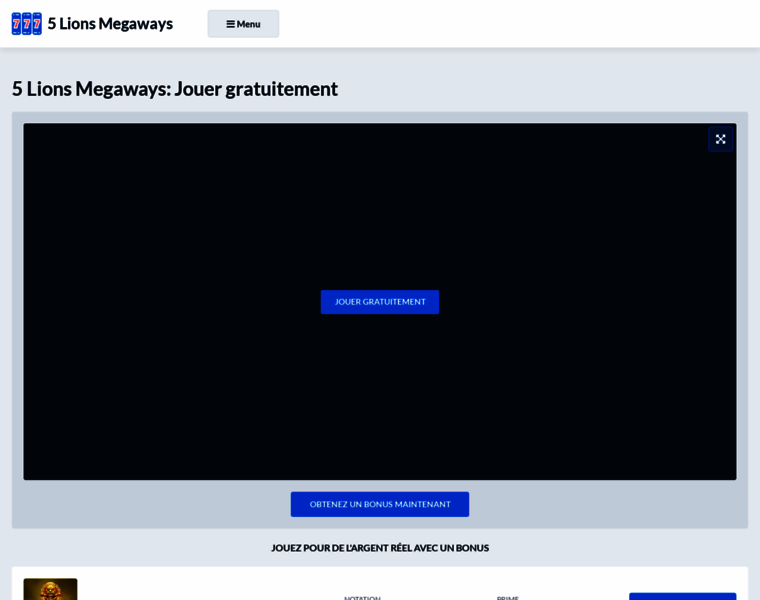Click the JOUER GRATUITEMENT button

pos(380,302)
